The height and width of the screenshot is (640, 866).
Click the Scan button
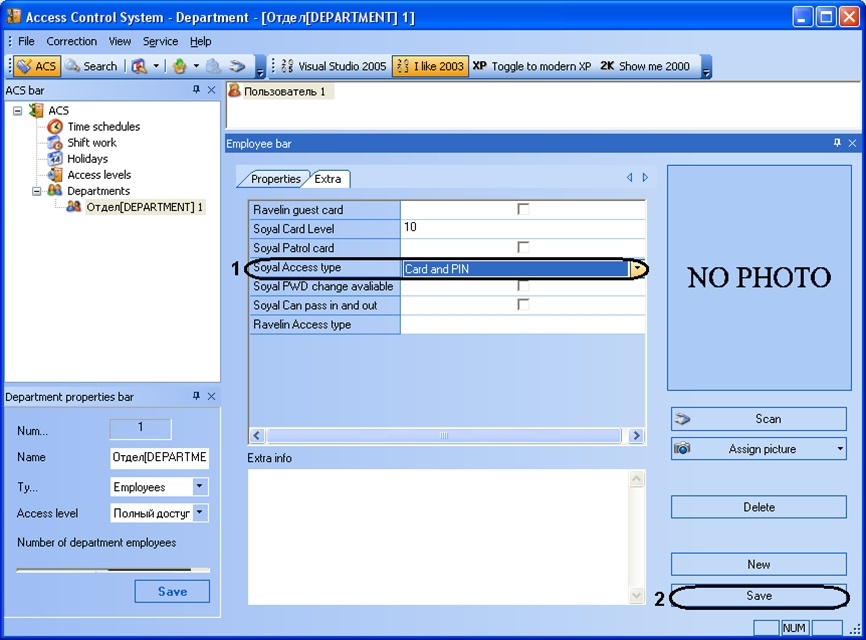click(x=758, y=419)
